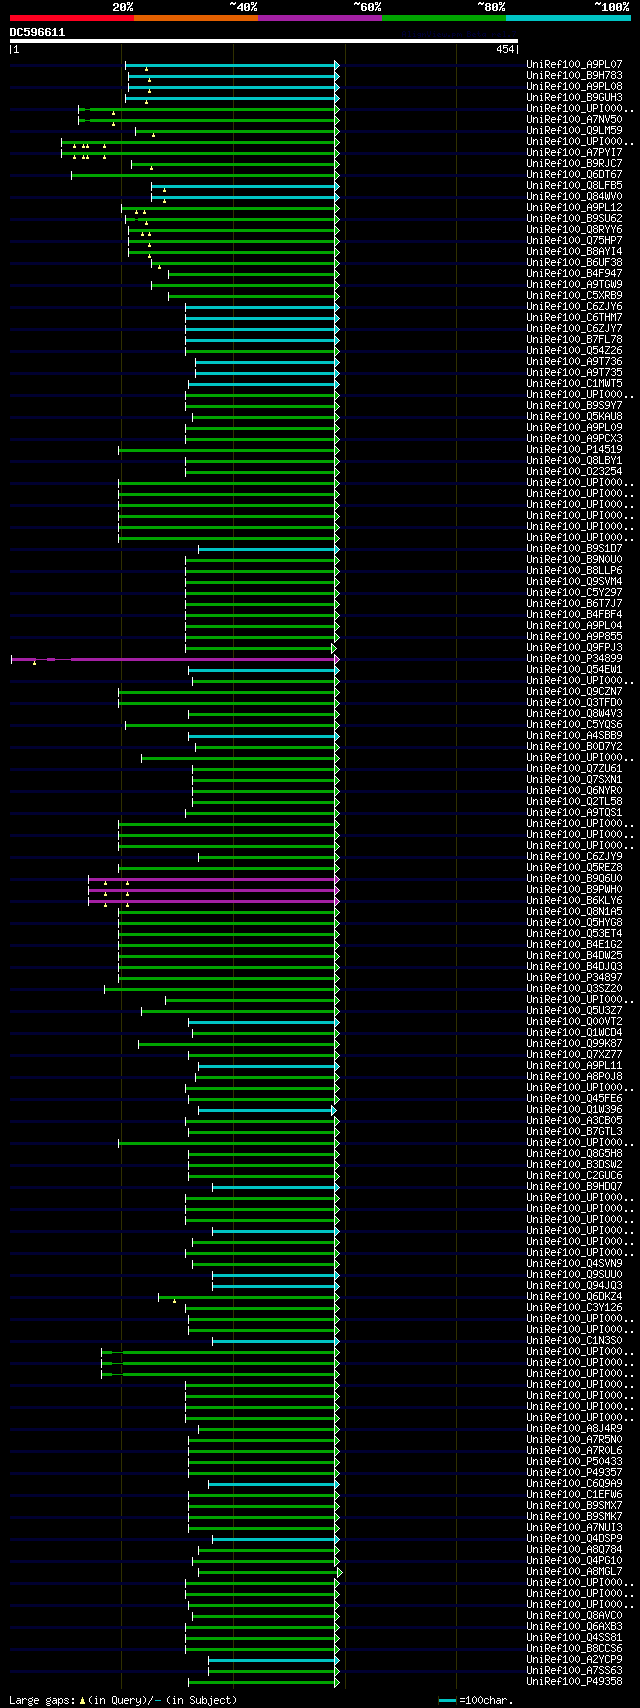Click the UniRef100_Q1W396 entry
Viewport: 640px width, 1708px height.
coord(574,1110)
